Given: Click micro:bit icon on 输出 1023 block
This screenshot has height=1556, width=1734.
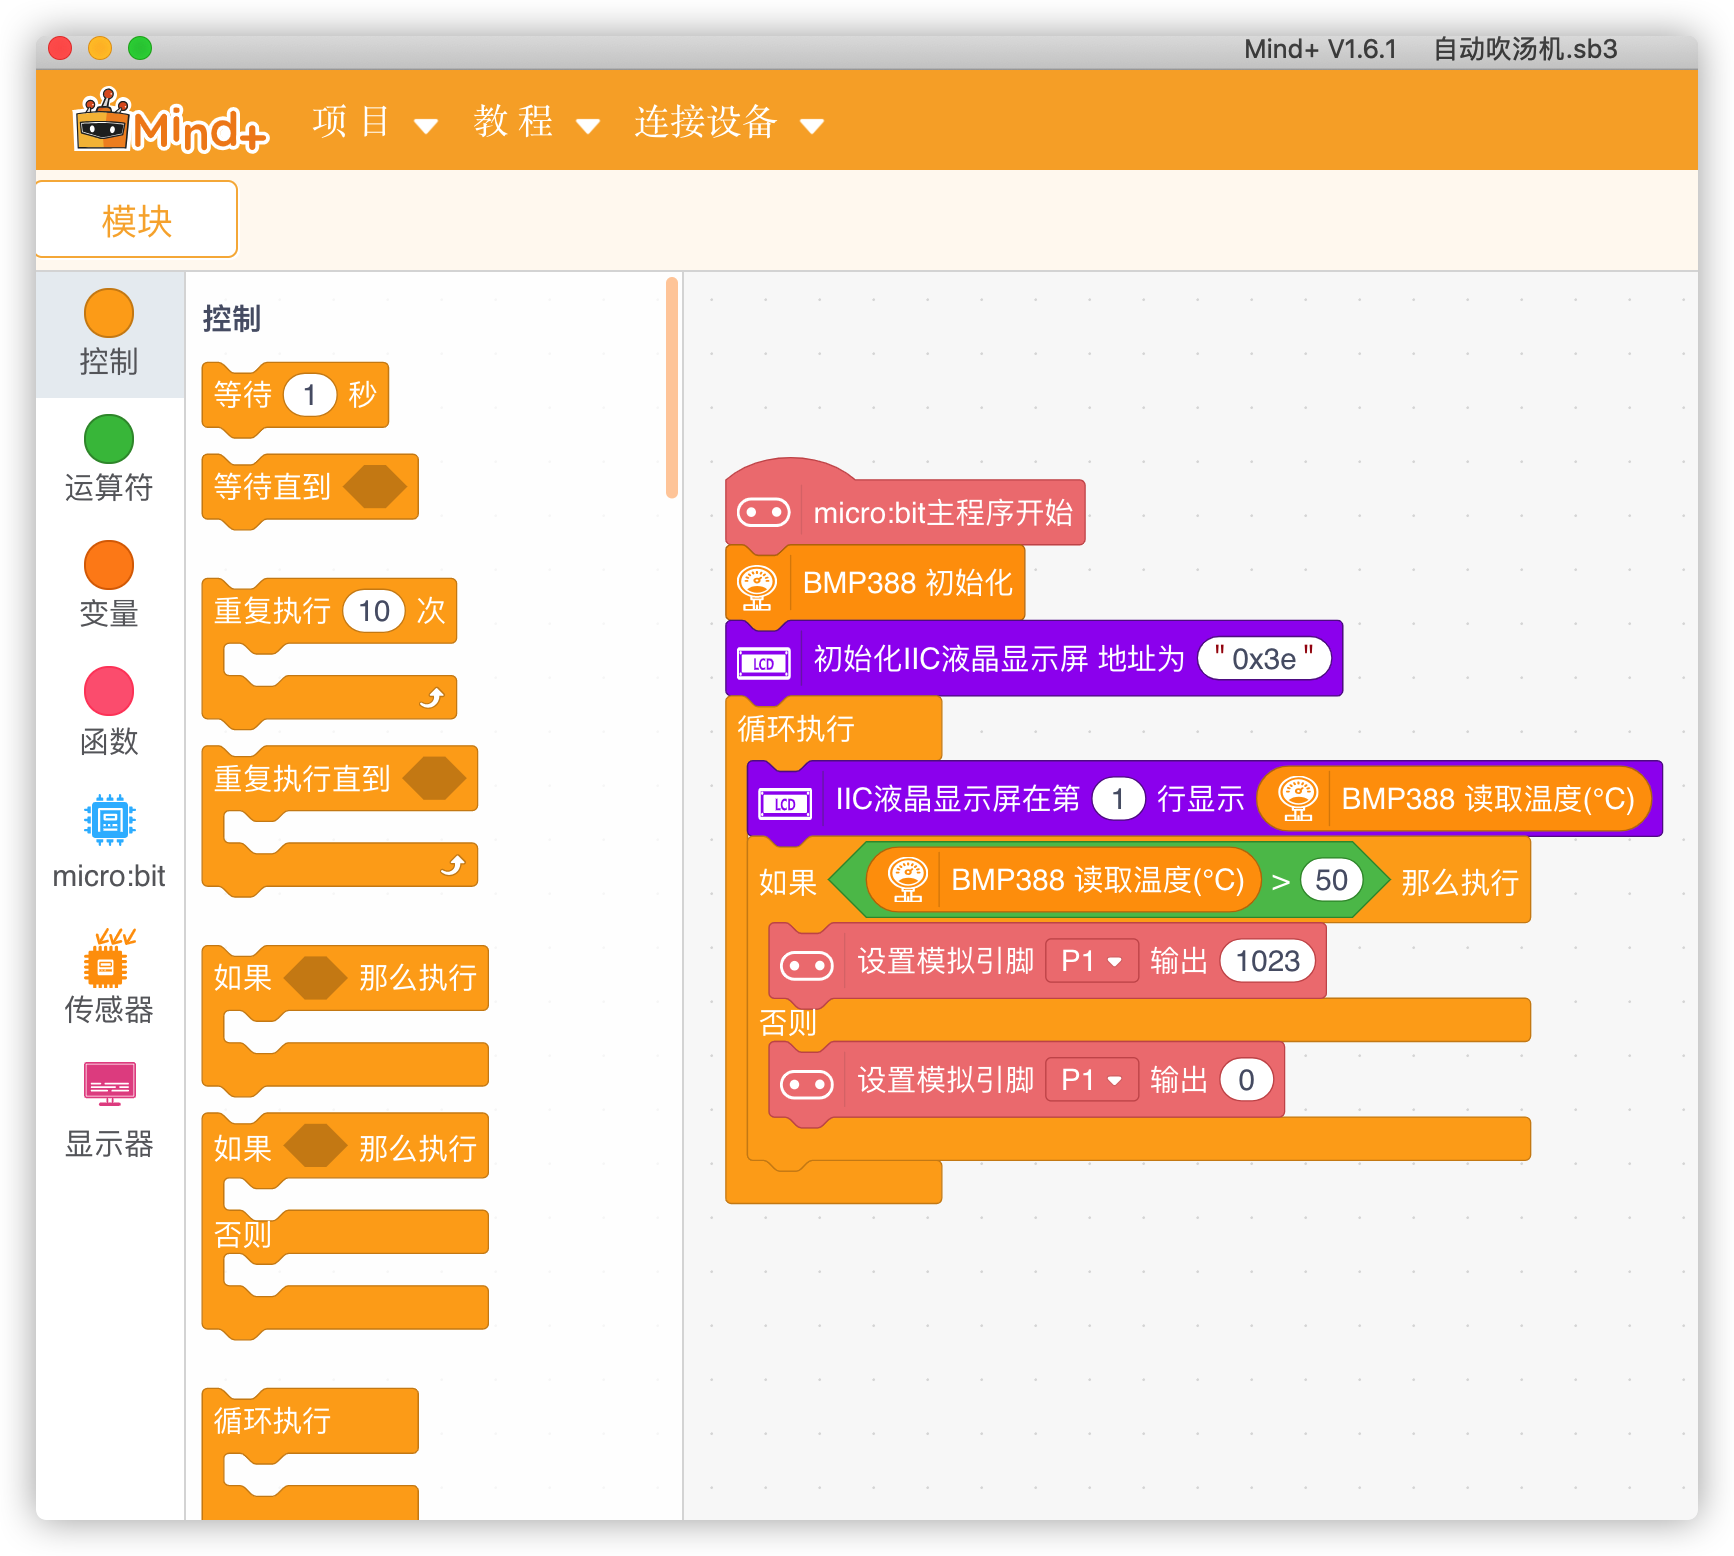Looking at the screenshot, I should point(807,965).
